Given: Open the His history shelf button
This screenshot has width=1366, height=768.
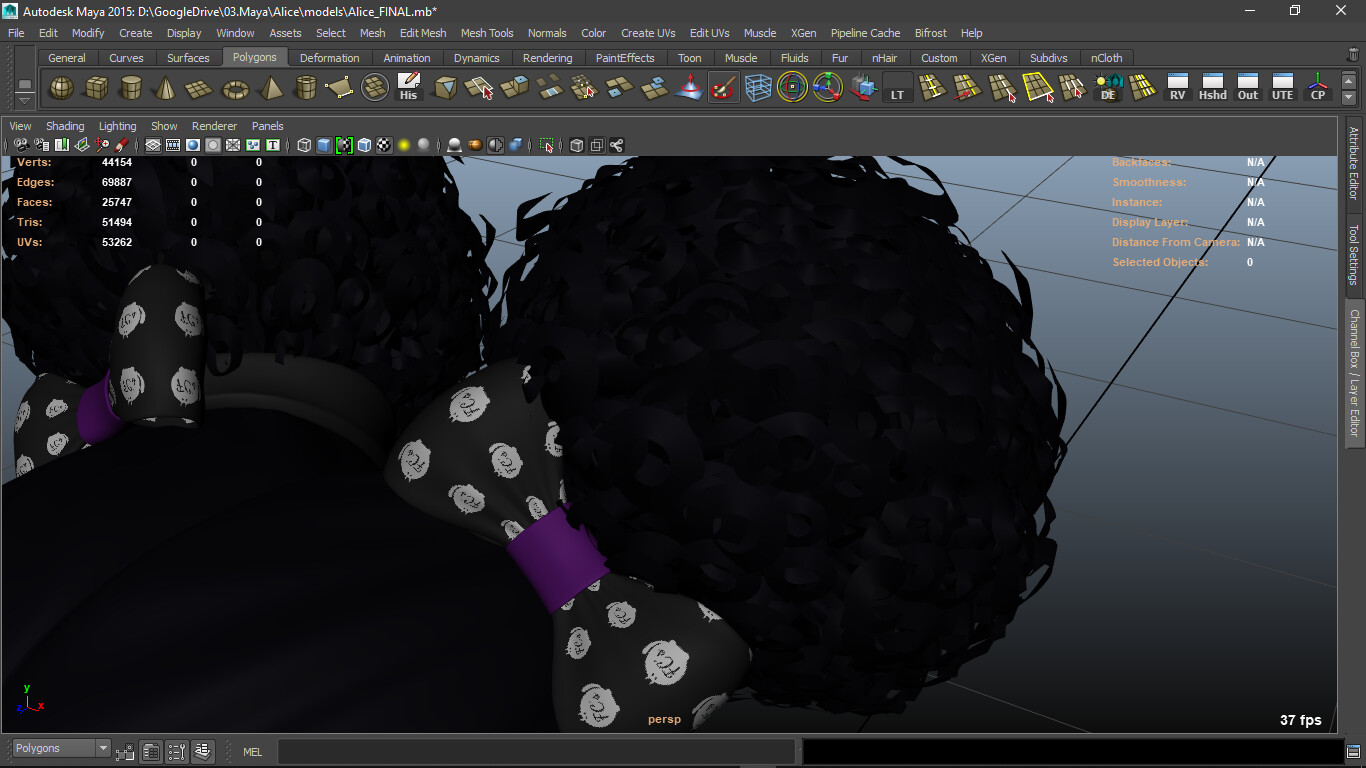Looking at the screenshot, I should click(x=408, y=89).
